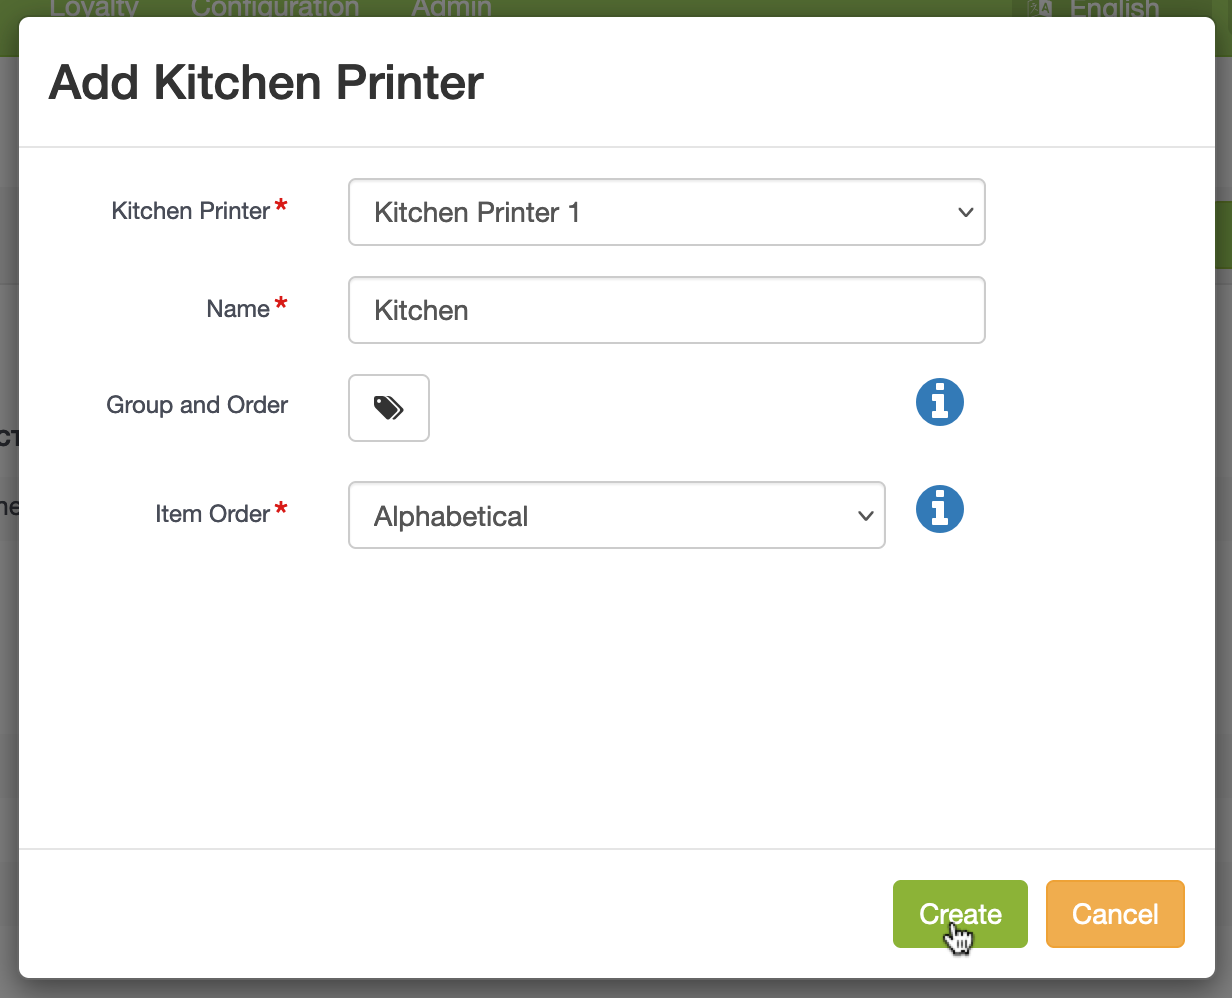Change the Alphabetical item order selection
Screen dimensions: 1232x998
click(616, 515)
